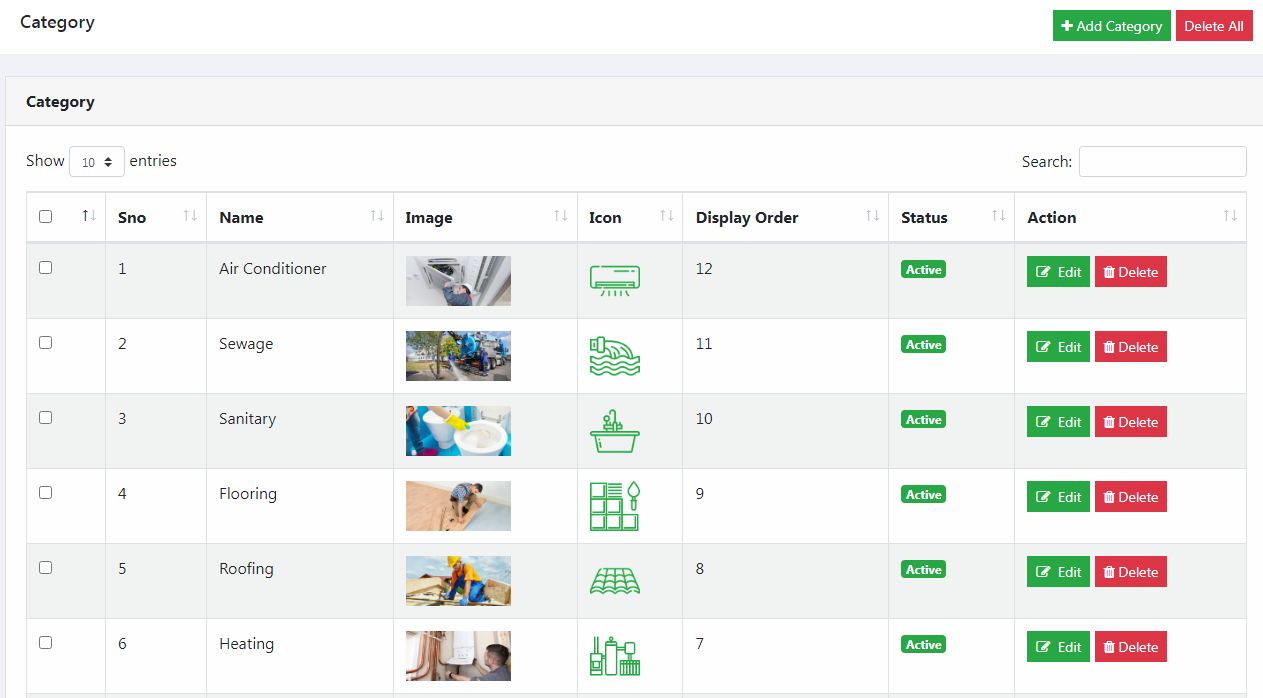Click the Delete All button
This screenshot has width=1263, height=698.
pyautogui.click(x=1213, y=26)
